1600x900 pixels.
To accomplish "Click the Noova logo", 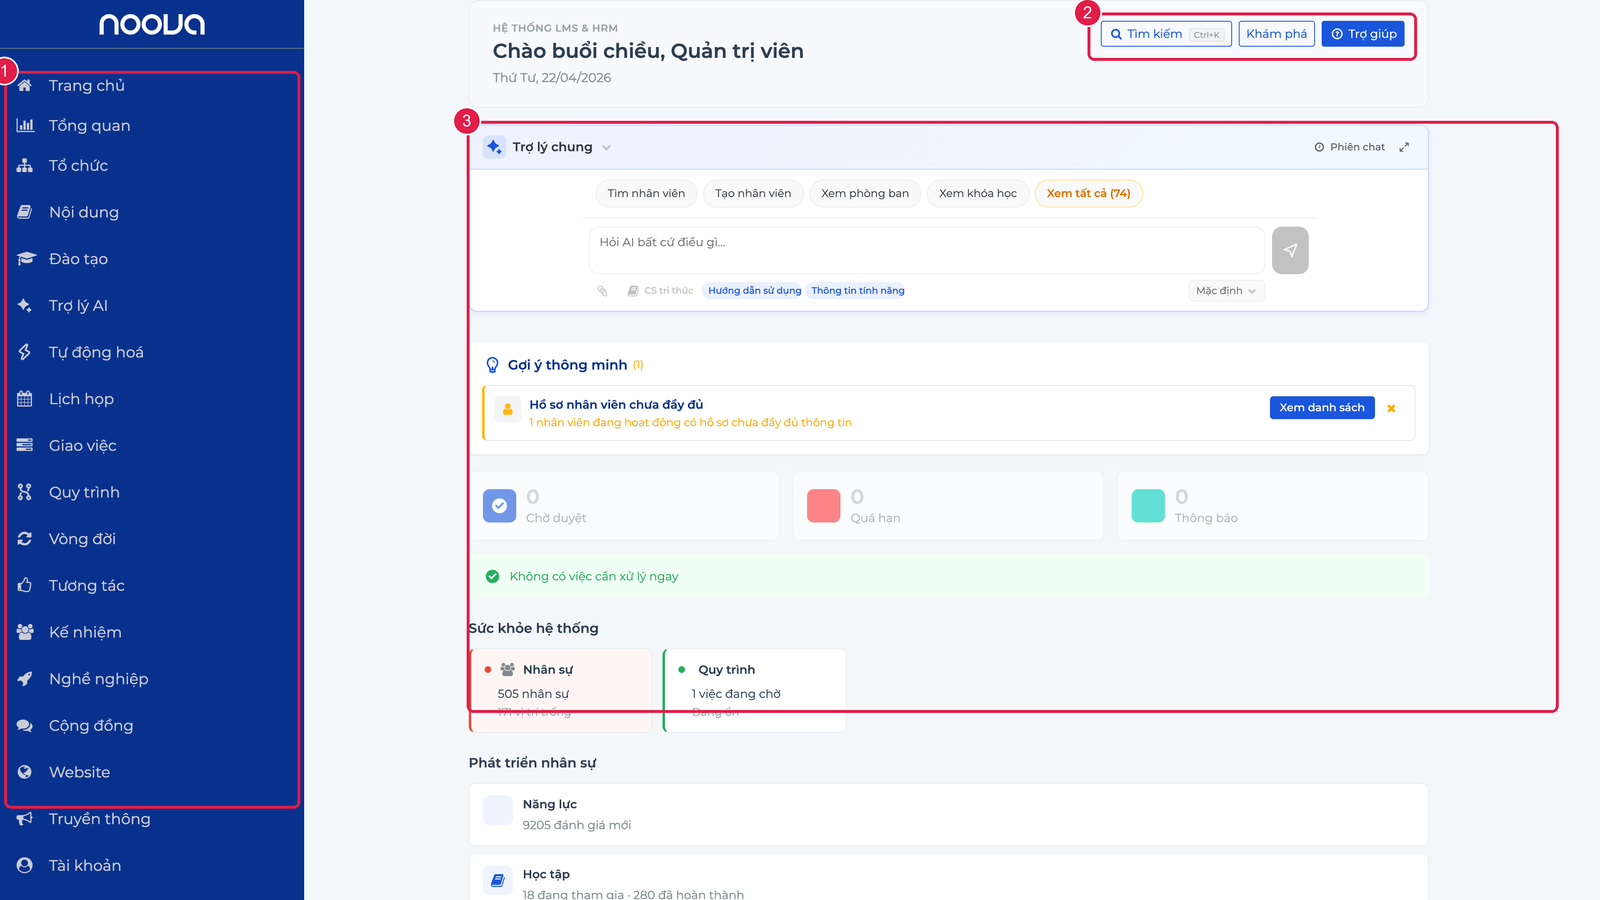I will pos(152,24).
